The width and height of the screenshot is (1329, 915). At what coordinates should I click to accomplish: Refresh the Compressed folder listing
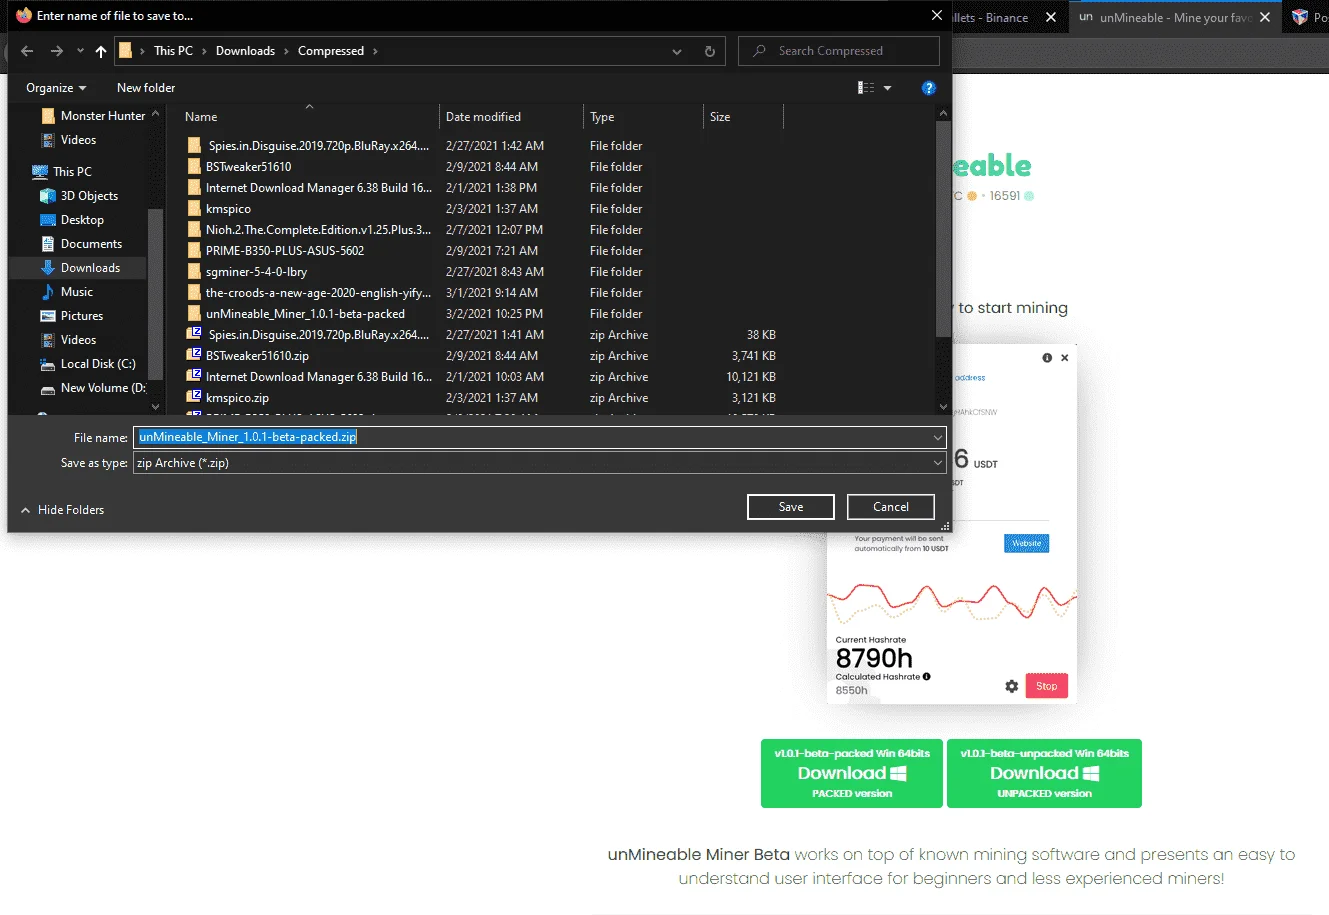(x=710, y=51)
